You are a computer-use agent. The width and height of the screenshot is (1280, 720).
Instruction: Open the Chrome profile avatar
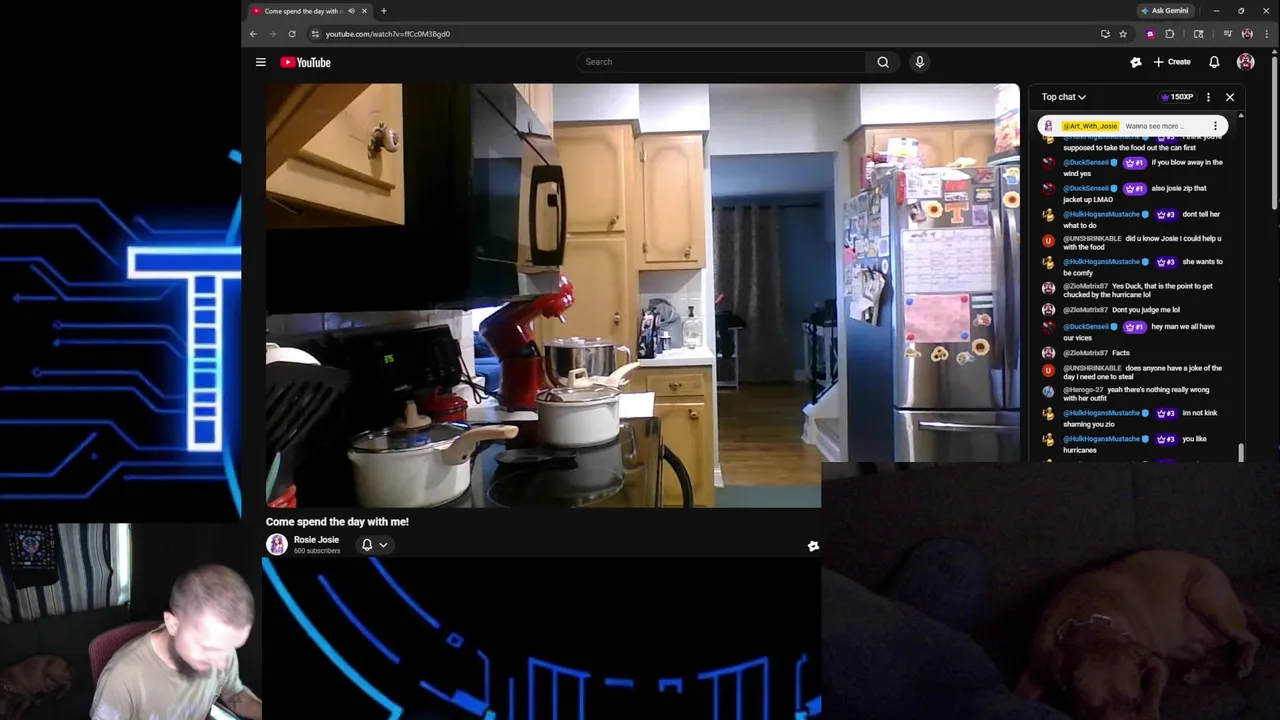point(1247,34)
